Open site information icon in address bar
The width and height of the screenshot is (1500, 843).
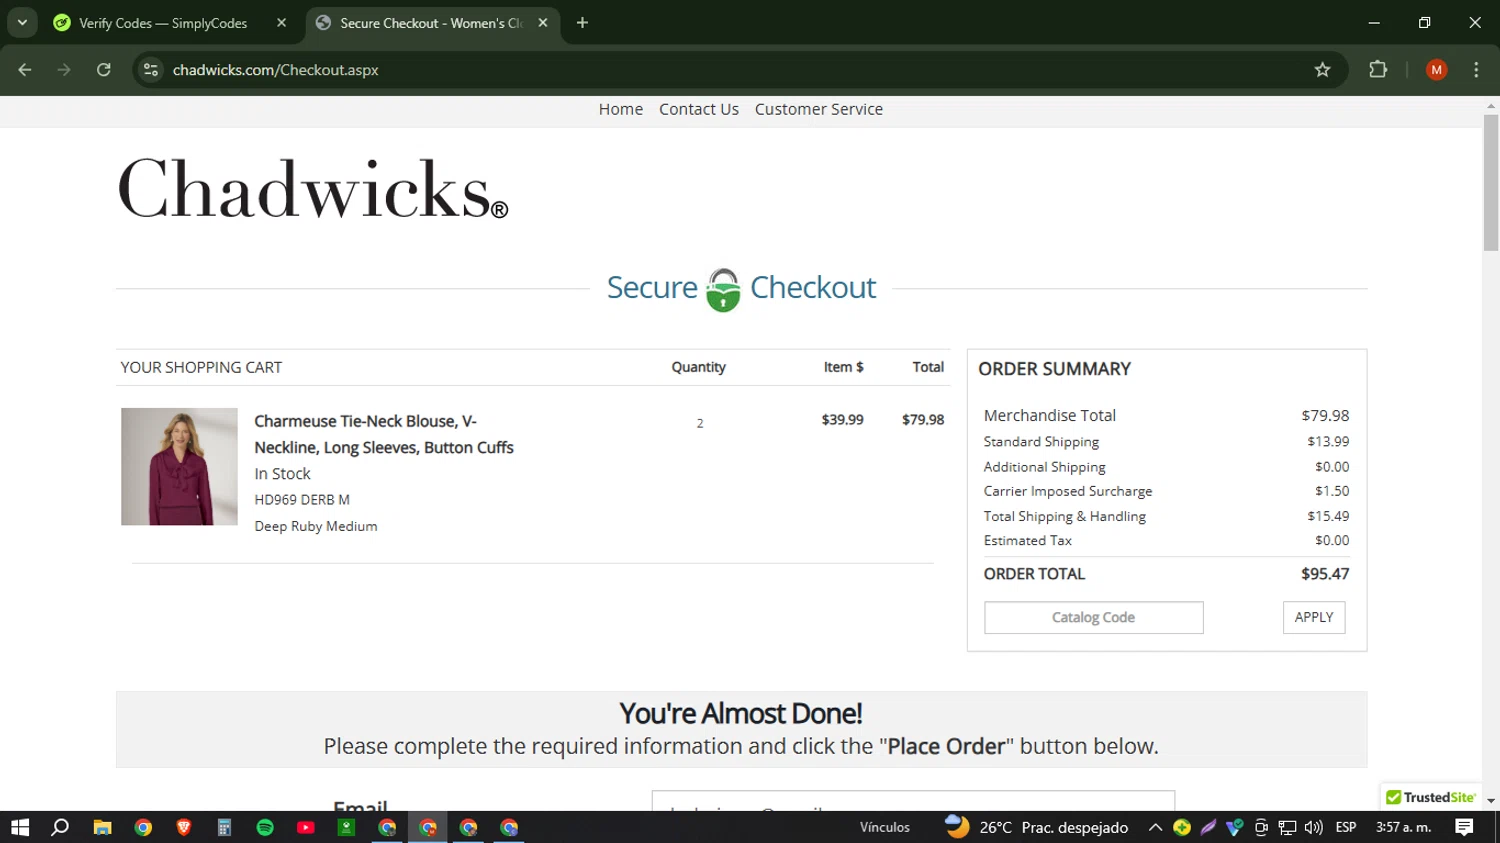[151, 70]
